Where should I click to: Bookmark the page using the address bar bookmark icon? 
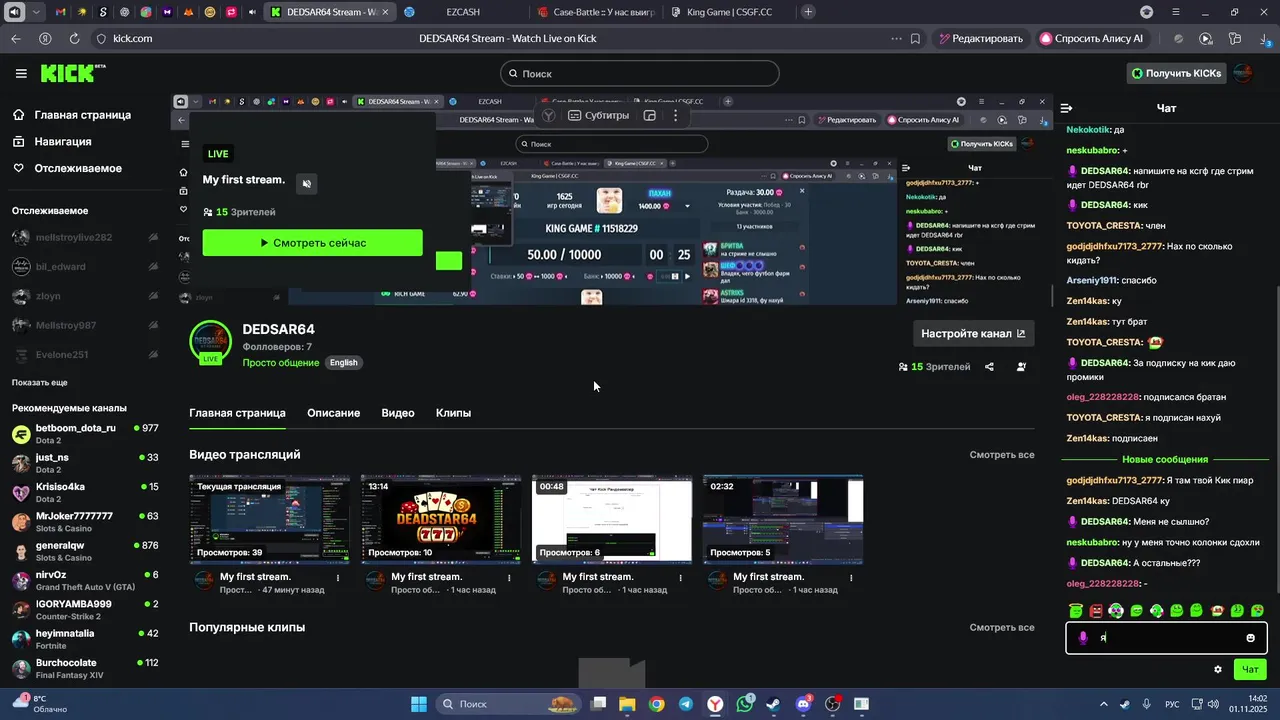coord(915,38)
